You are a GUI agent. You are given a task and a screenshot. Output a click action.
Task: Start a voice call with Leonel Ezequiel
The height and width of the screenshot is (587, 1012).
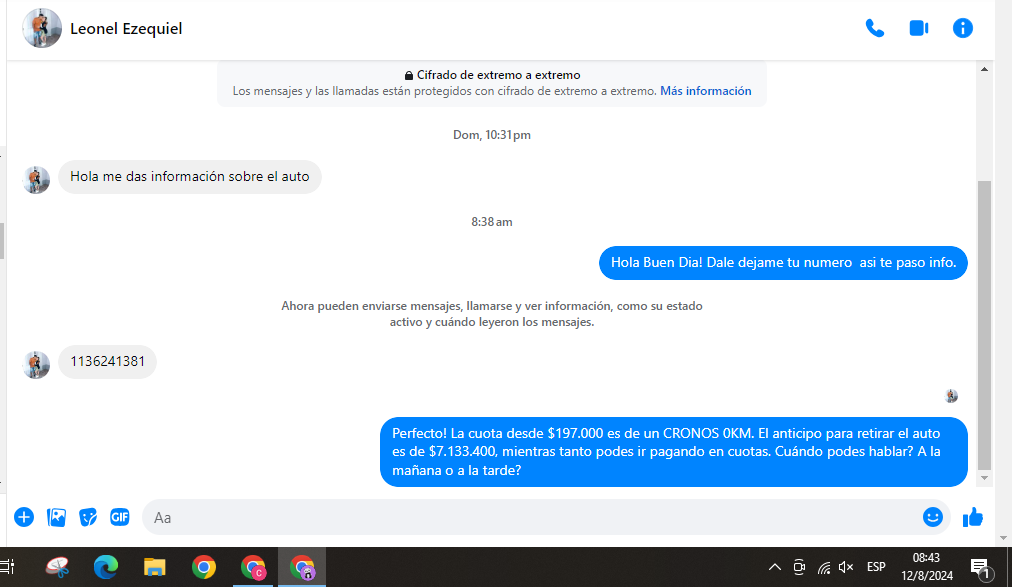[x=875, y=28]
